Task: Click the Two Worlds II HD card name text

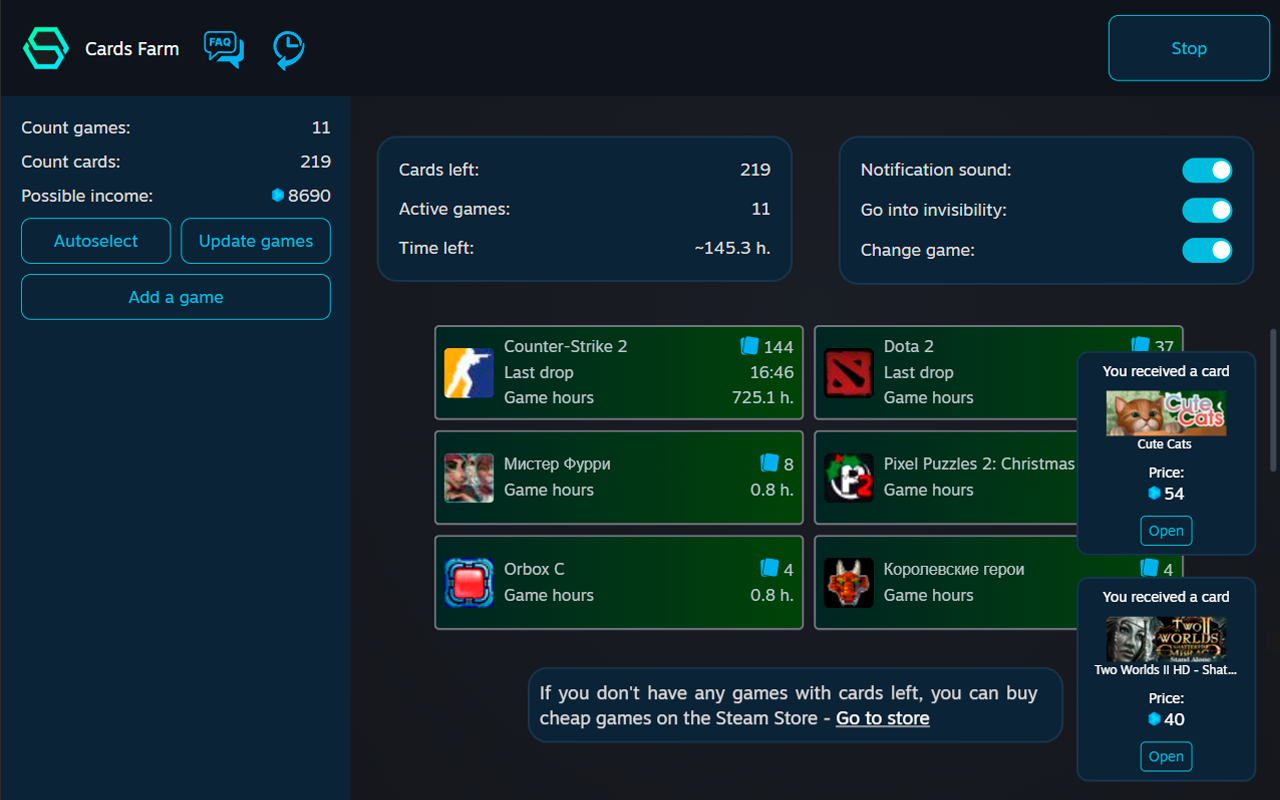Action: 1166,671
